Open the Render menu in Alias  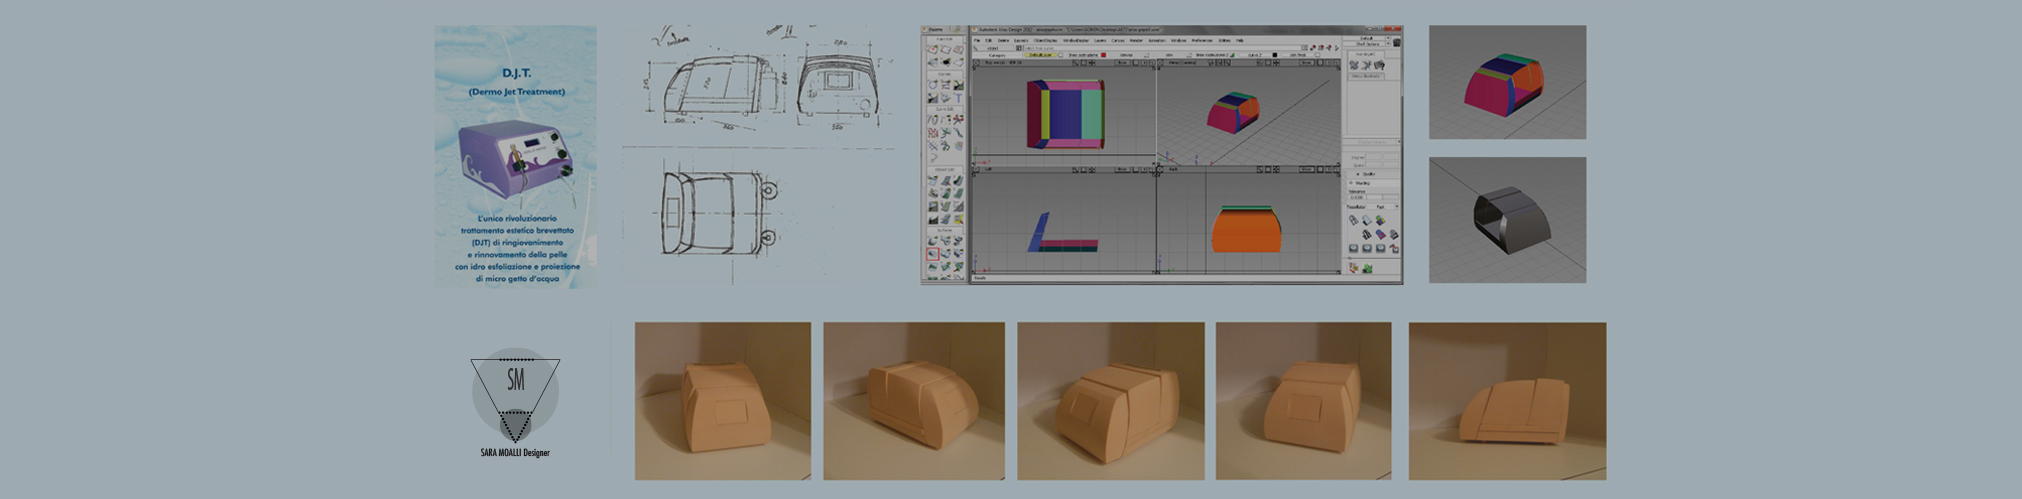pos(1136,41)
